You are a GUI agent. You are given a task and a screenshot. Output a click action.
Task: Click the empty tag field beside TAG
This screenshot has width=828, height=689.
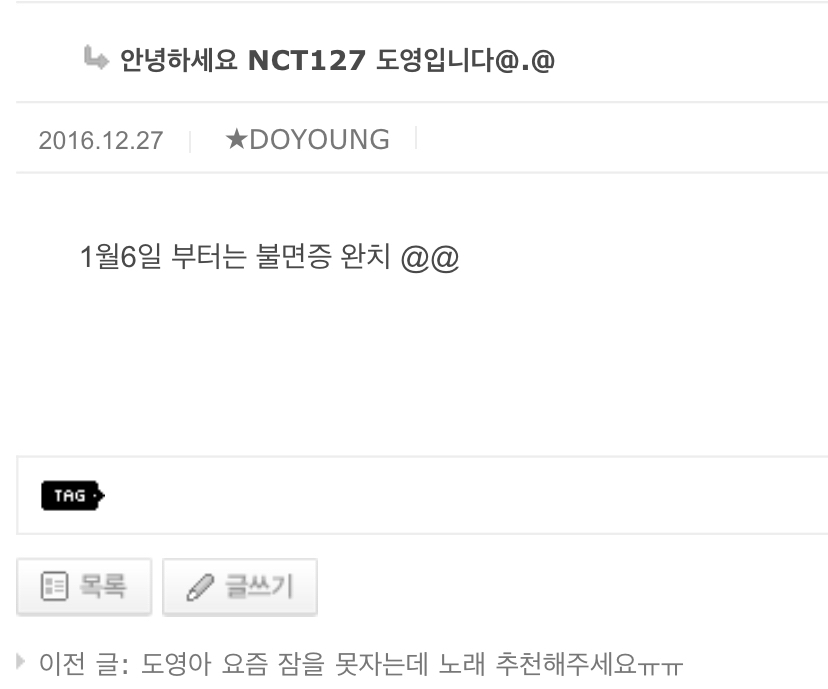tap(465, 495)
